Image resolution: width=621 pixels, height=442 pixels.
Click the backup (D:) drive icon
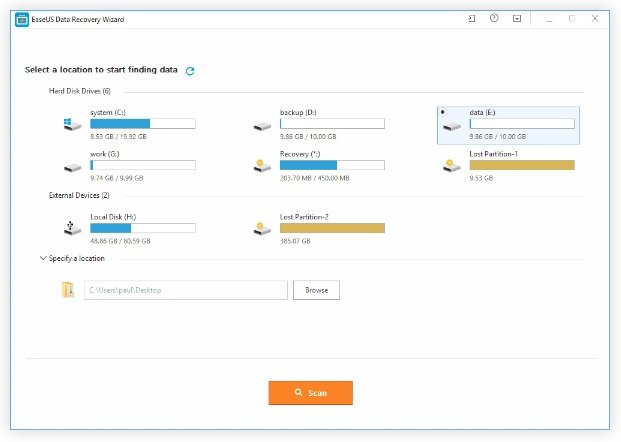(262, 126)
